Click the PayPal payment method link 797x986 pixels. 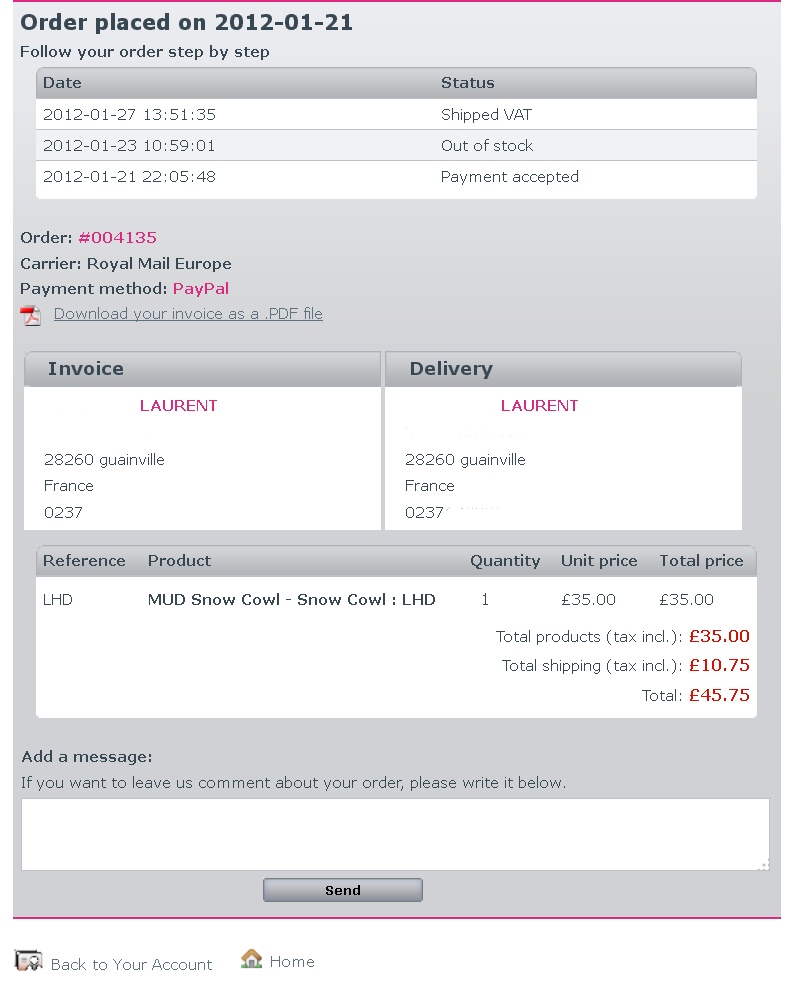[200, 289]
